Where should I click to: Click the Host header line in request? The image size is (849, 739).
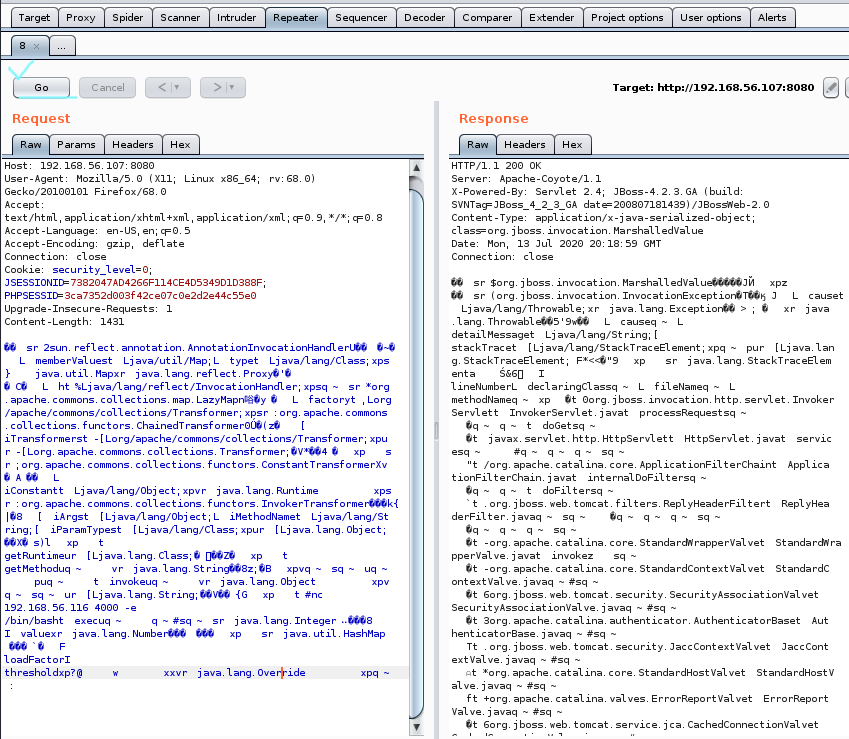79,166
